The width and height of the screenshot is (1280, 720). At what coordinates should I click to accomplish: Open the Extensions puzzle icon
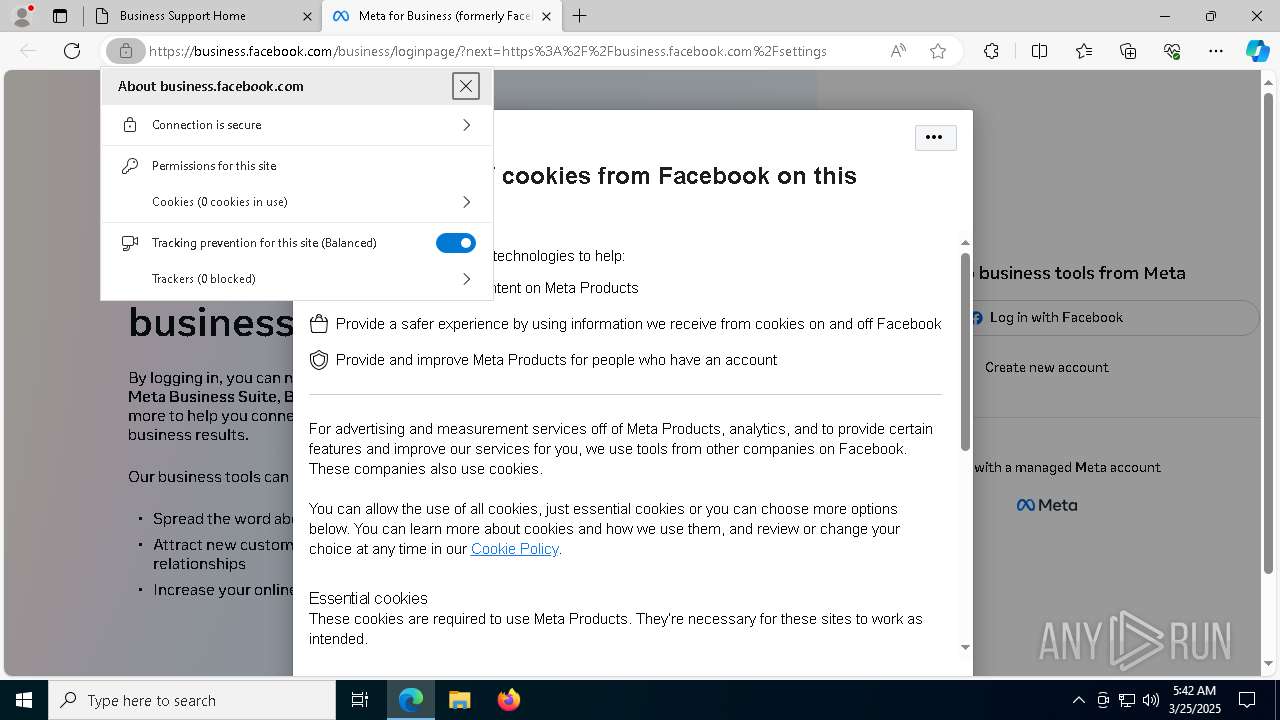(x=991, y=51)
